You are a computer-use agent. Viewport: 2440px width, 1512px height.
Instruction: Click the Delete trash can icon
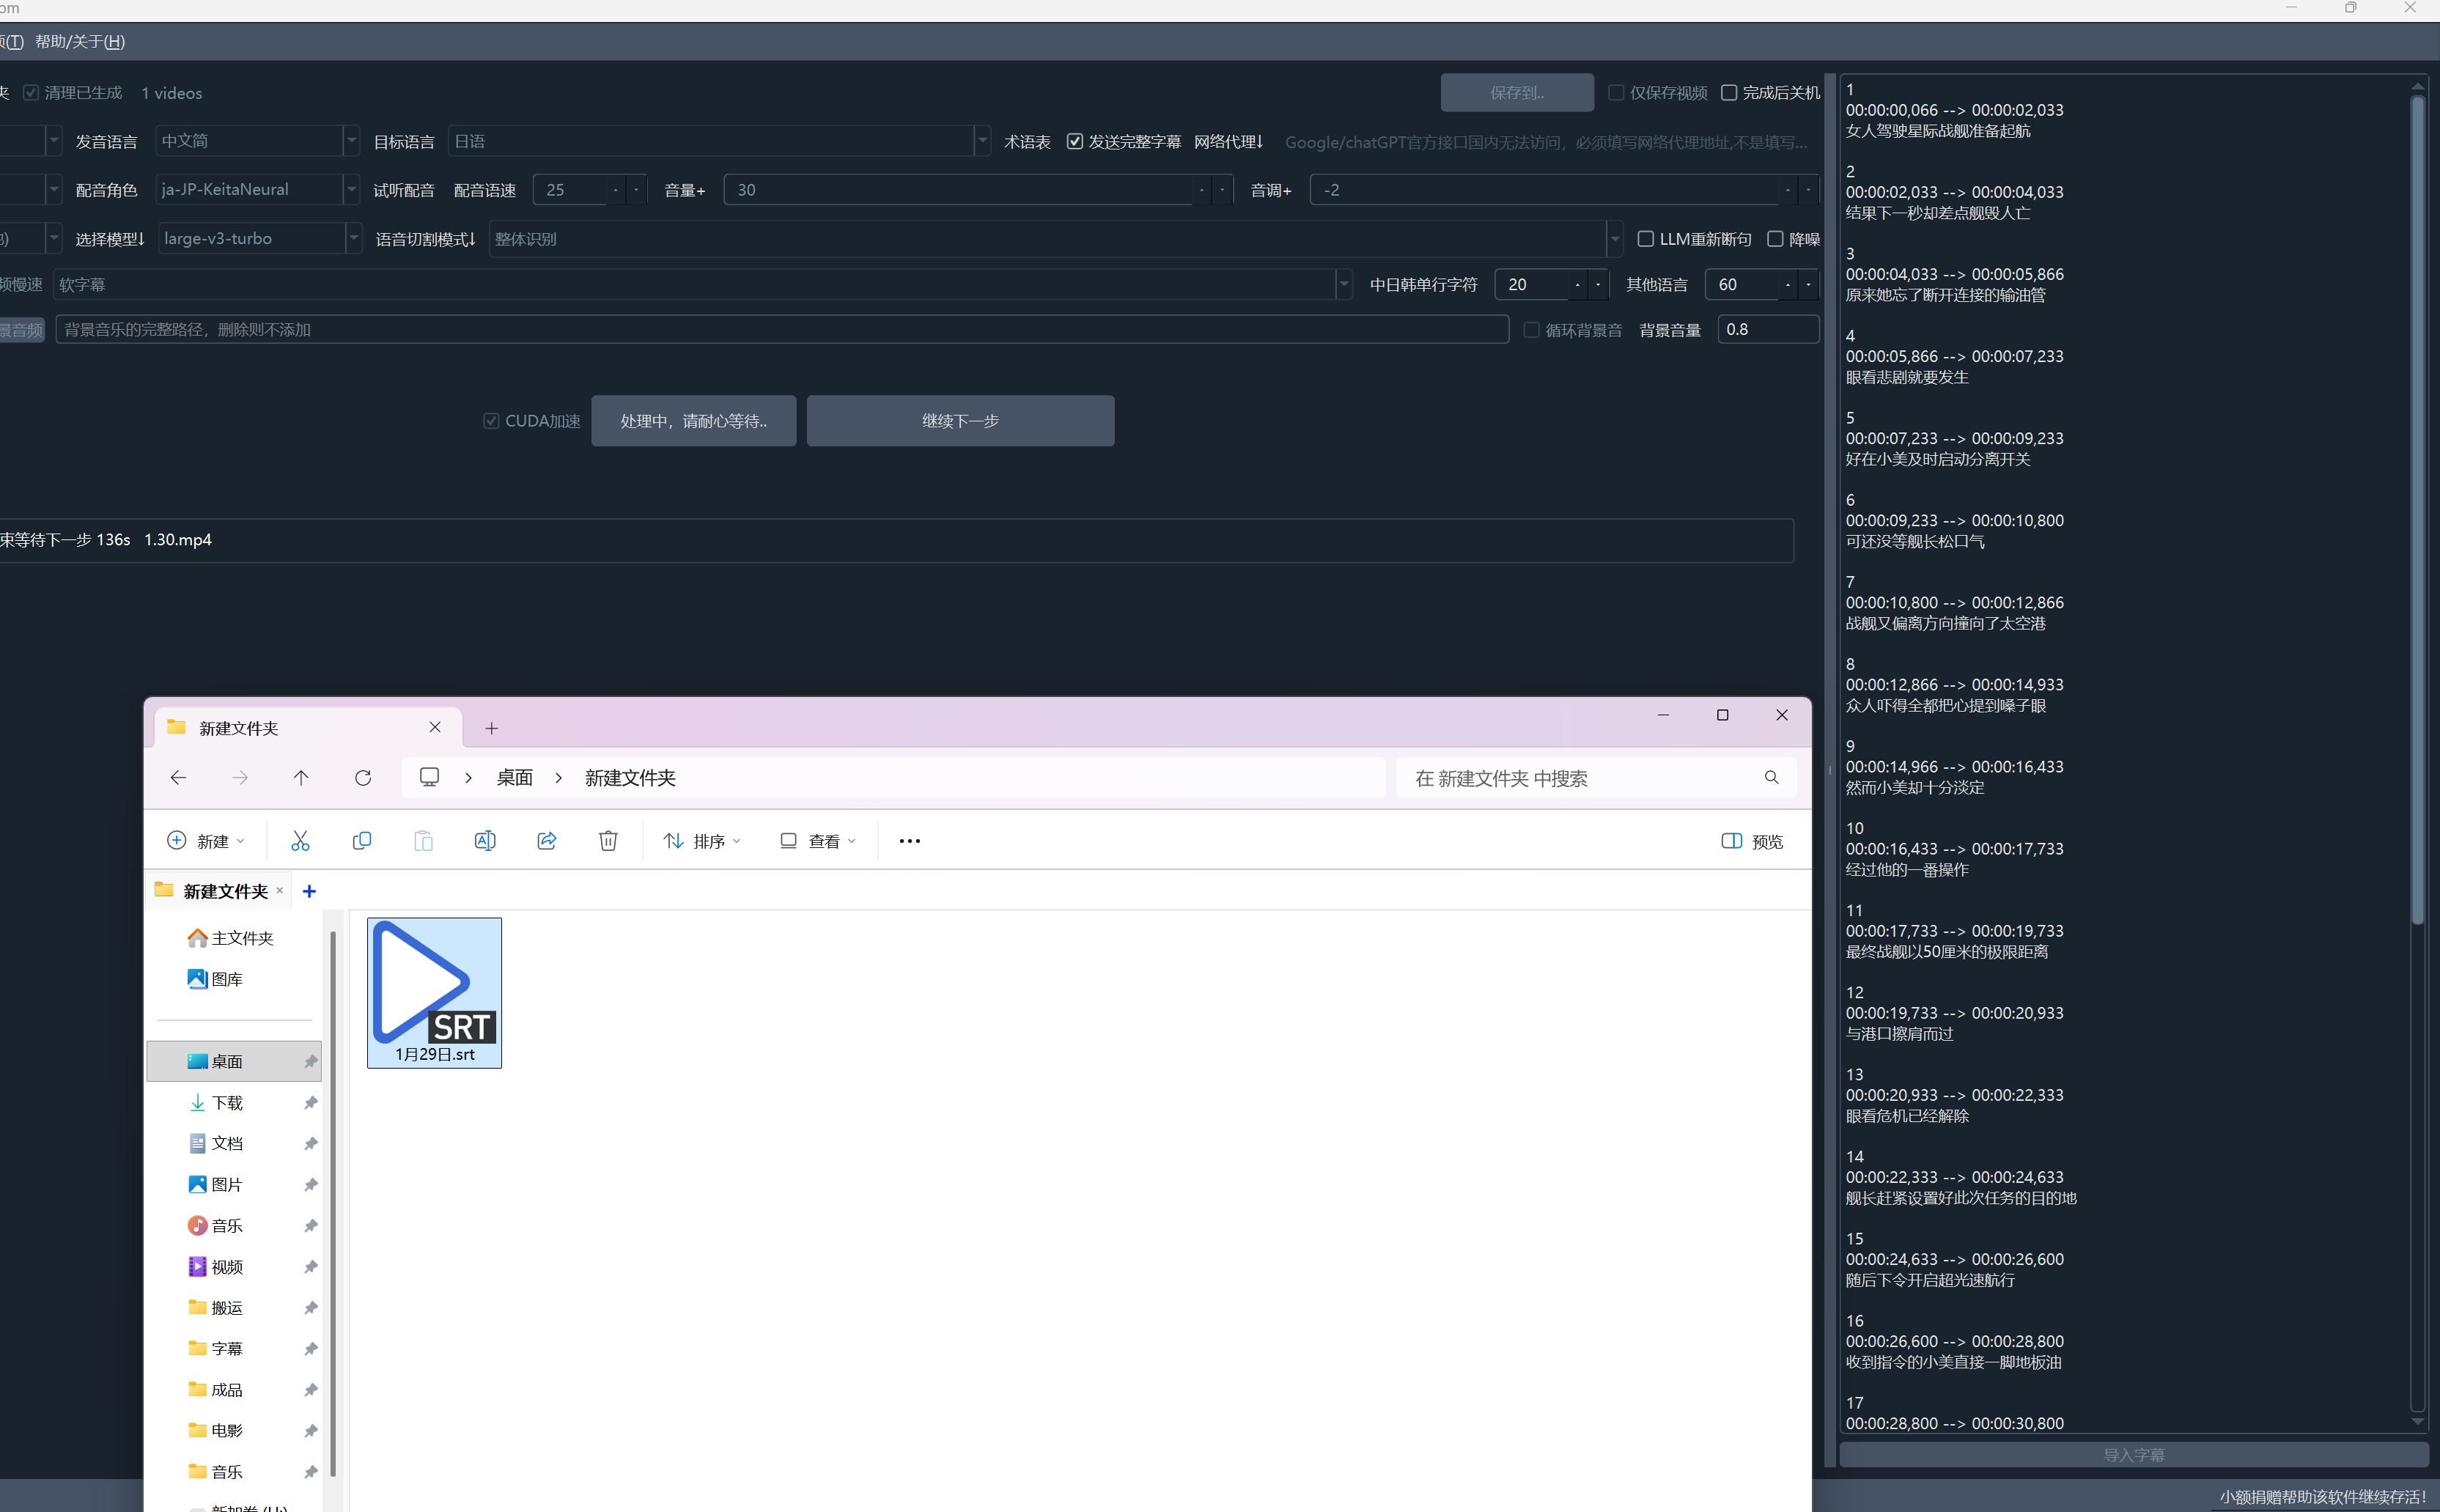(608, 841)
